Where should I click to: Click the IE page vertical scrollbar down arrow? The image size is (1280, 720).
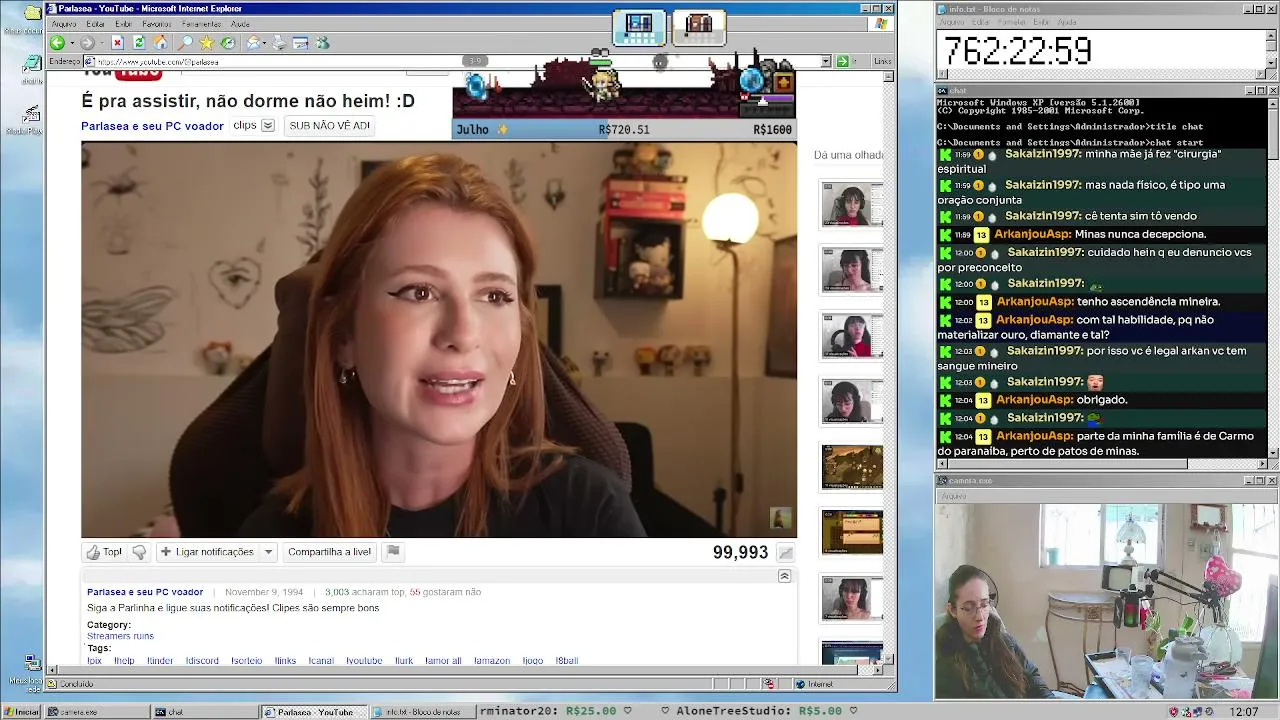[x=889, y=659]
